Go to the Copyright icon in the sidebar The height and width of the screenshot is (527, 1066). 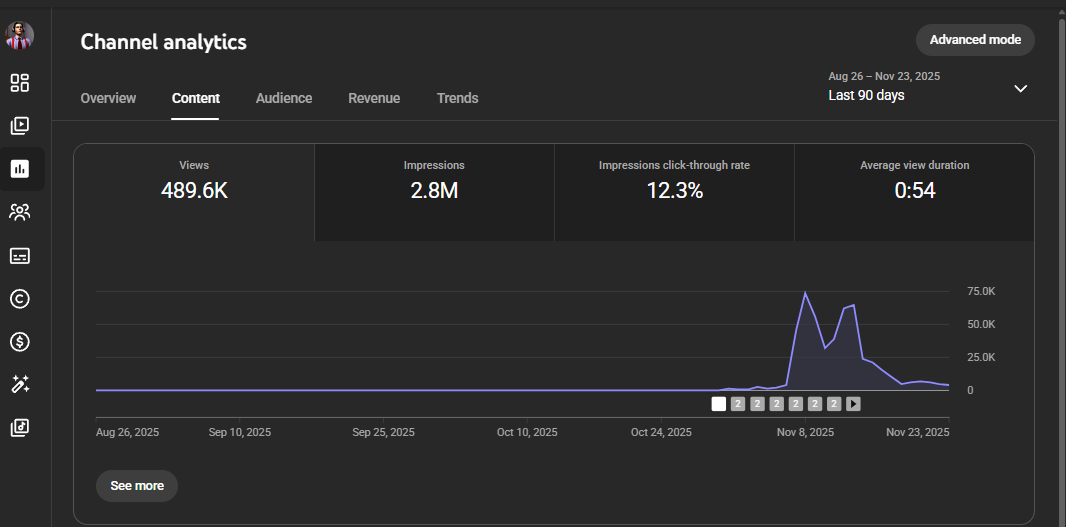pos(20,299)
